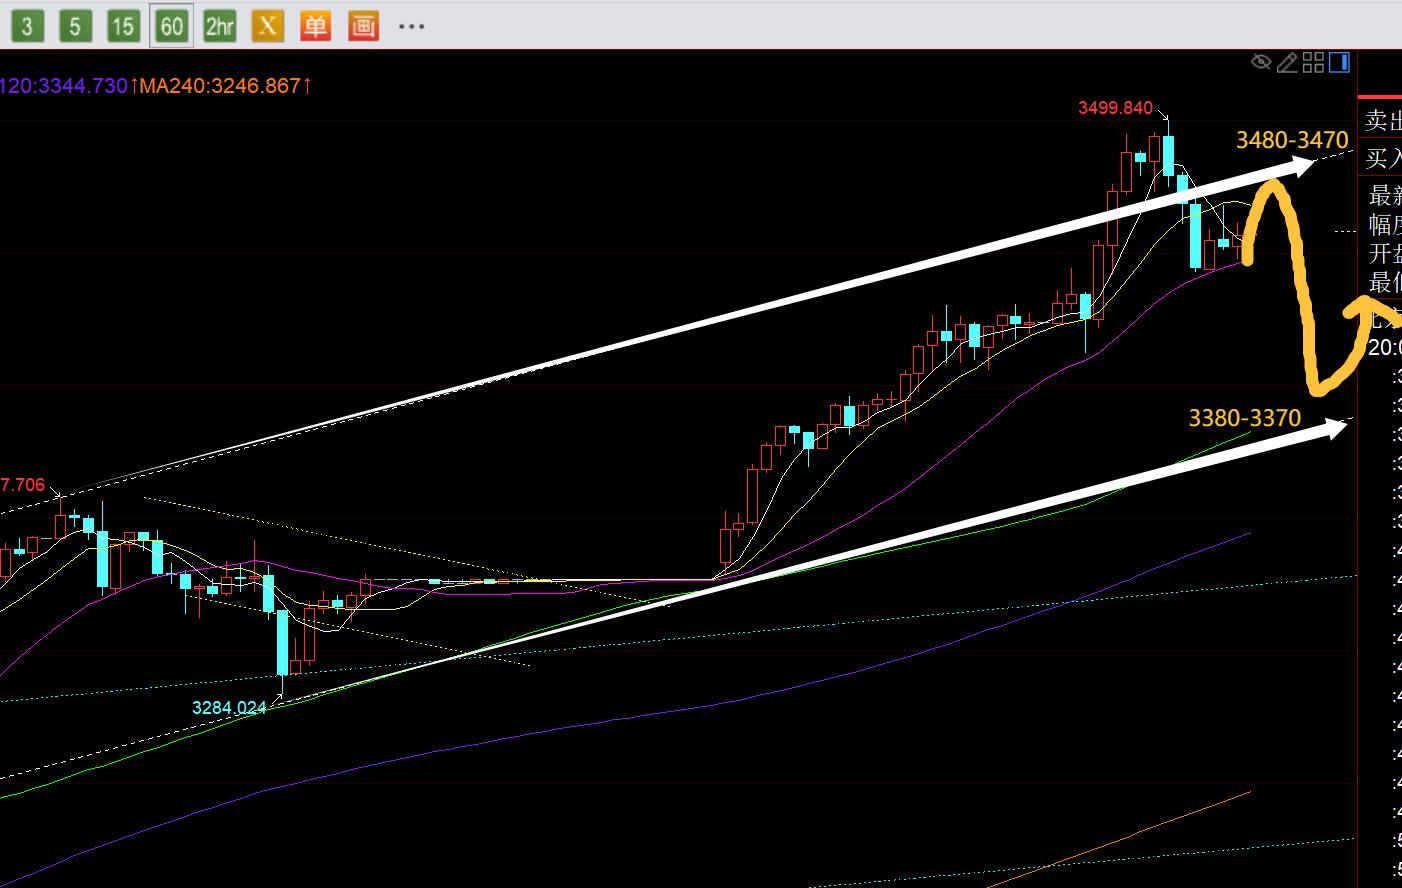Click the 3480-3470 resistance annotation text

click(x=1292, y=140)
